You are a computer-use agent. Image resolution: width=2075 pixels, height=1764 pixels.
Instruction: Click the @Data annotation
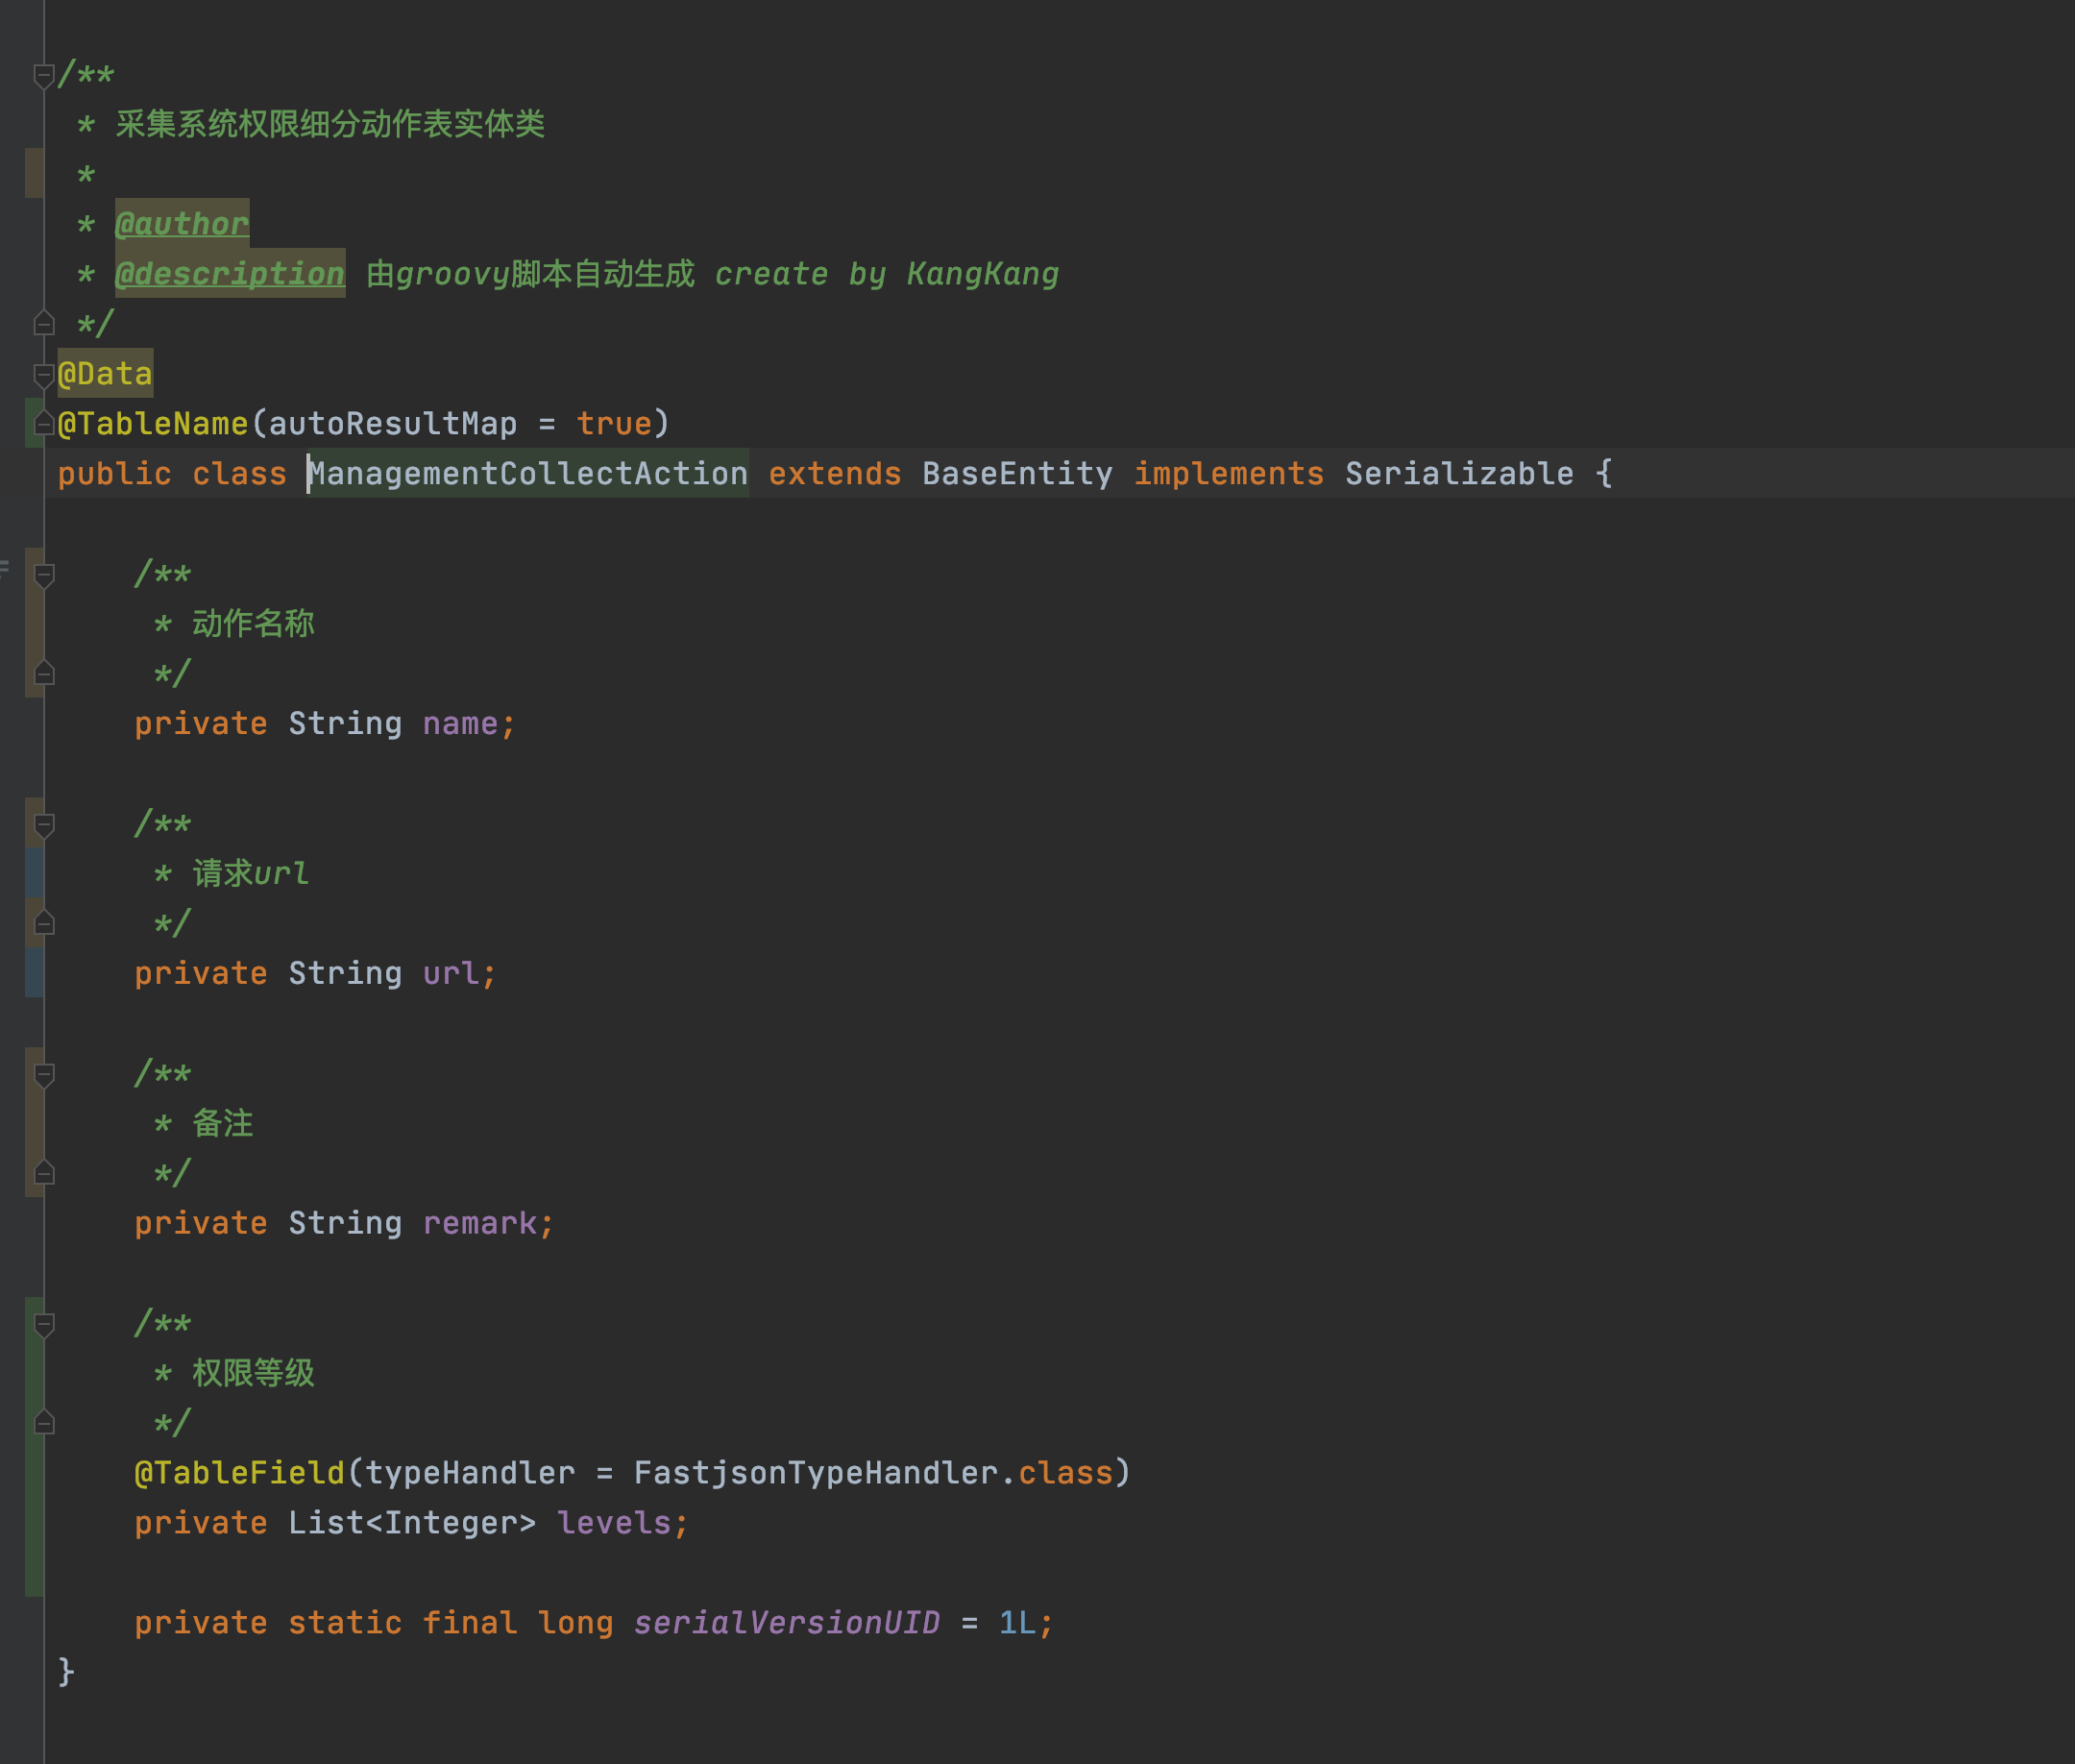[x=104, y=373]
